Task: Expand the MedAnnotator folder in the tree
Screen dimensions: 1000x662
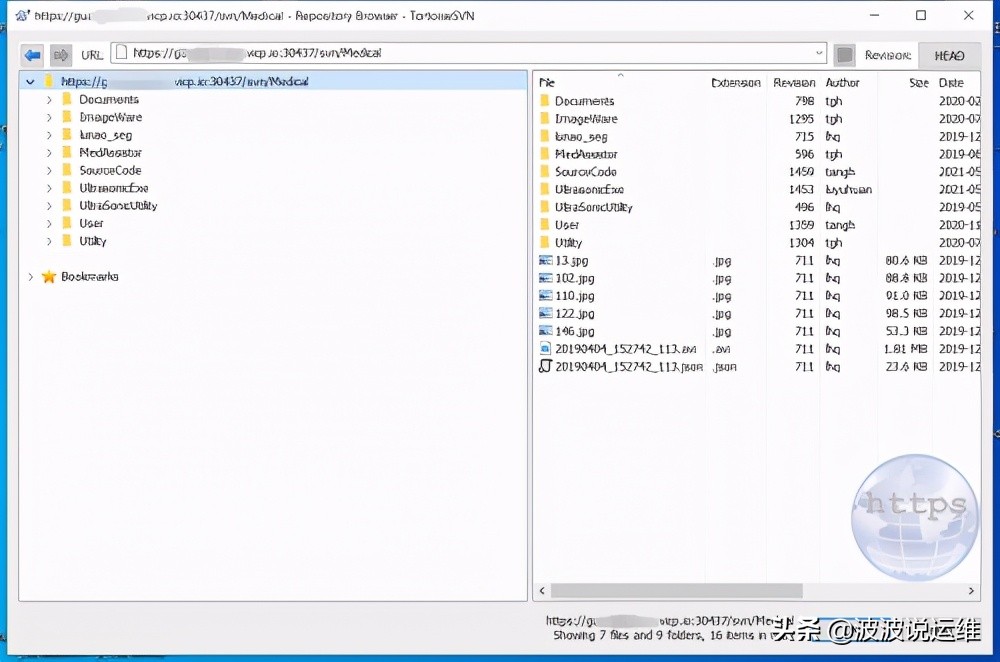Action: pyautogui.click(x=49, y=153)
